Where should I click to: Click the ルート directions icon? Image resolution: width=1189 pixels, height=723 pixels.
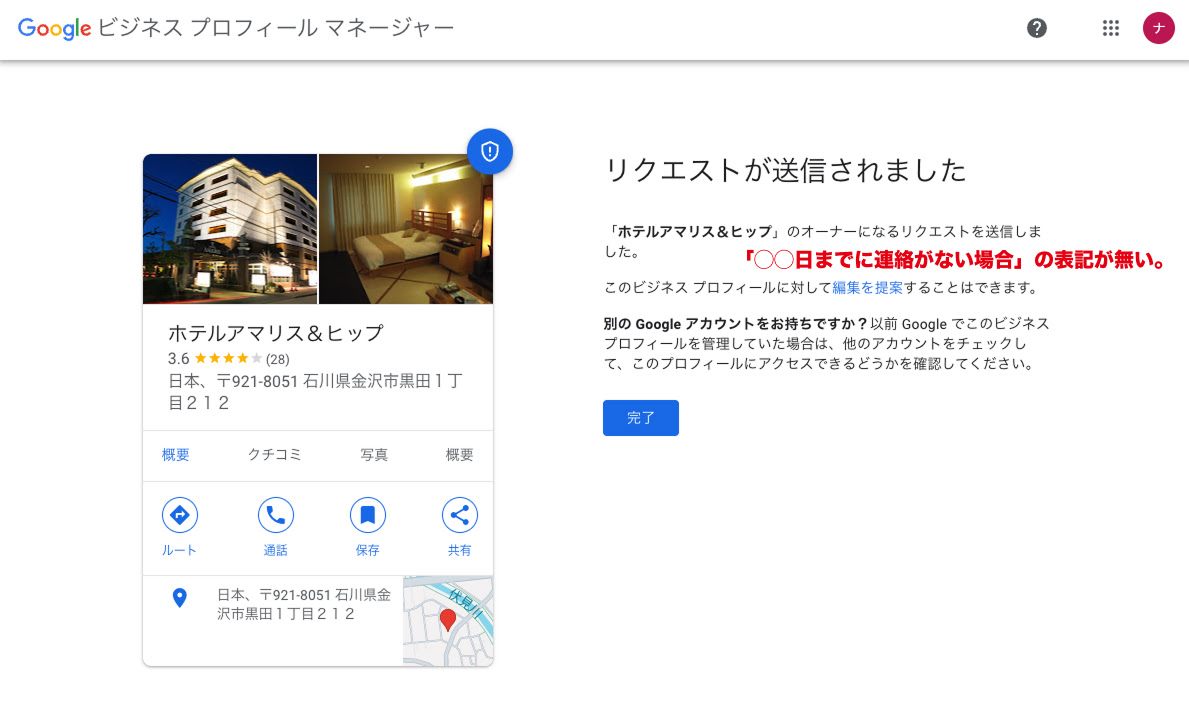[x=180, y=515]
